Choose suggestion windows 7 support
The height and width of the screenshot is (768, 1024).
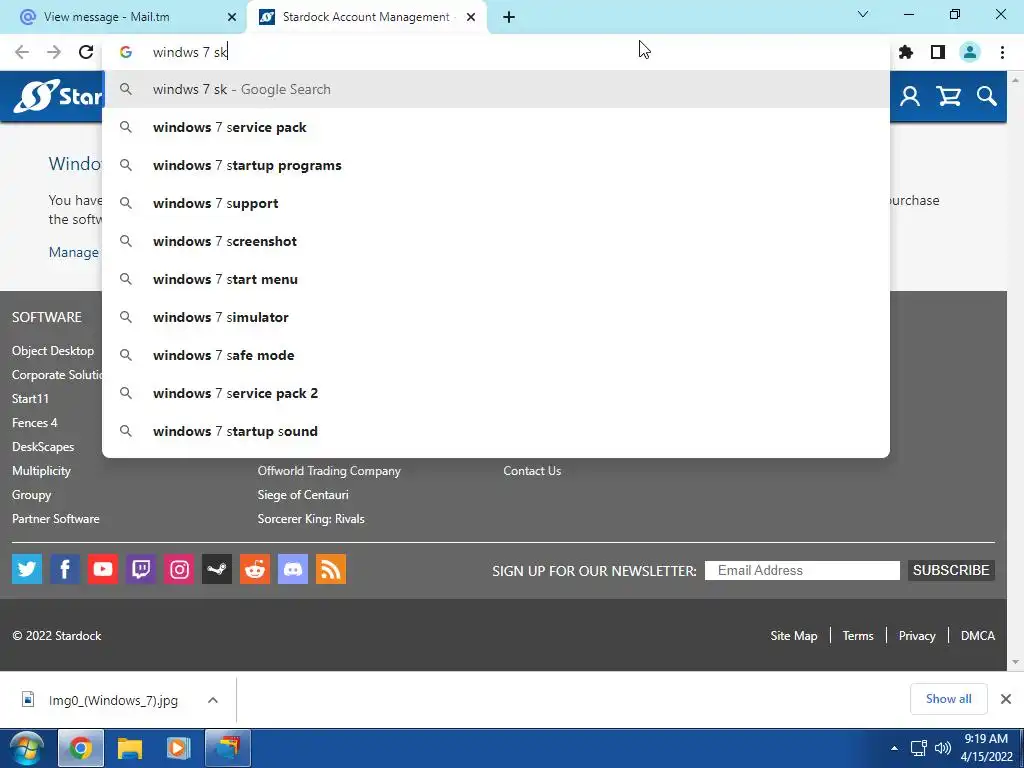click(x=496, y=203)
